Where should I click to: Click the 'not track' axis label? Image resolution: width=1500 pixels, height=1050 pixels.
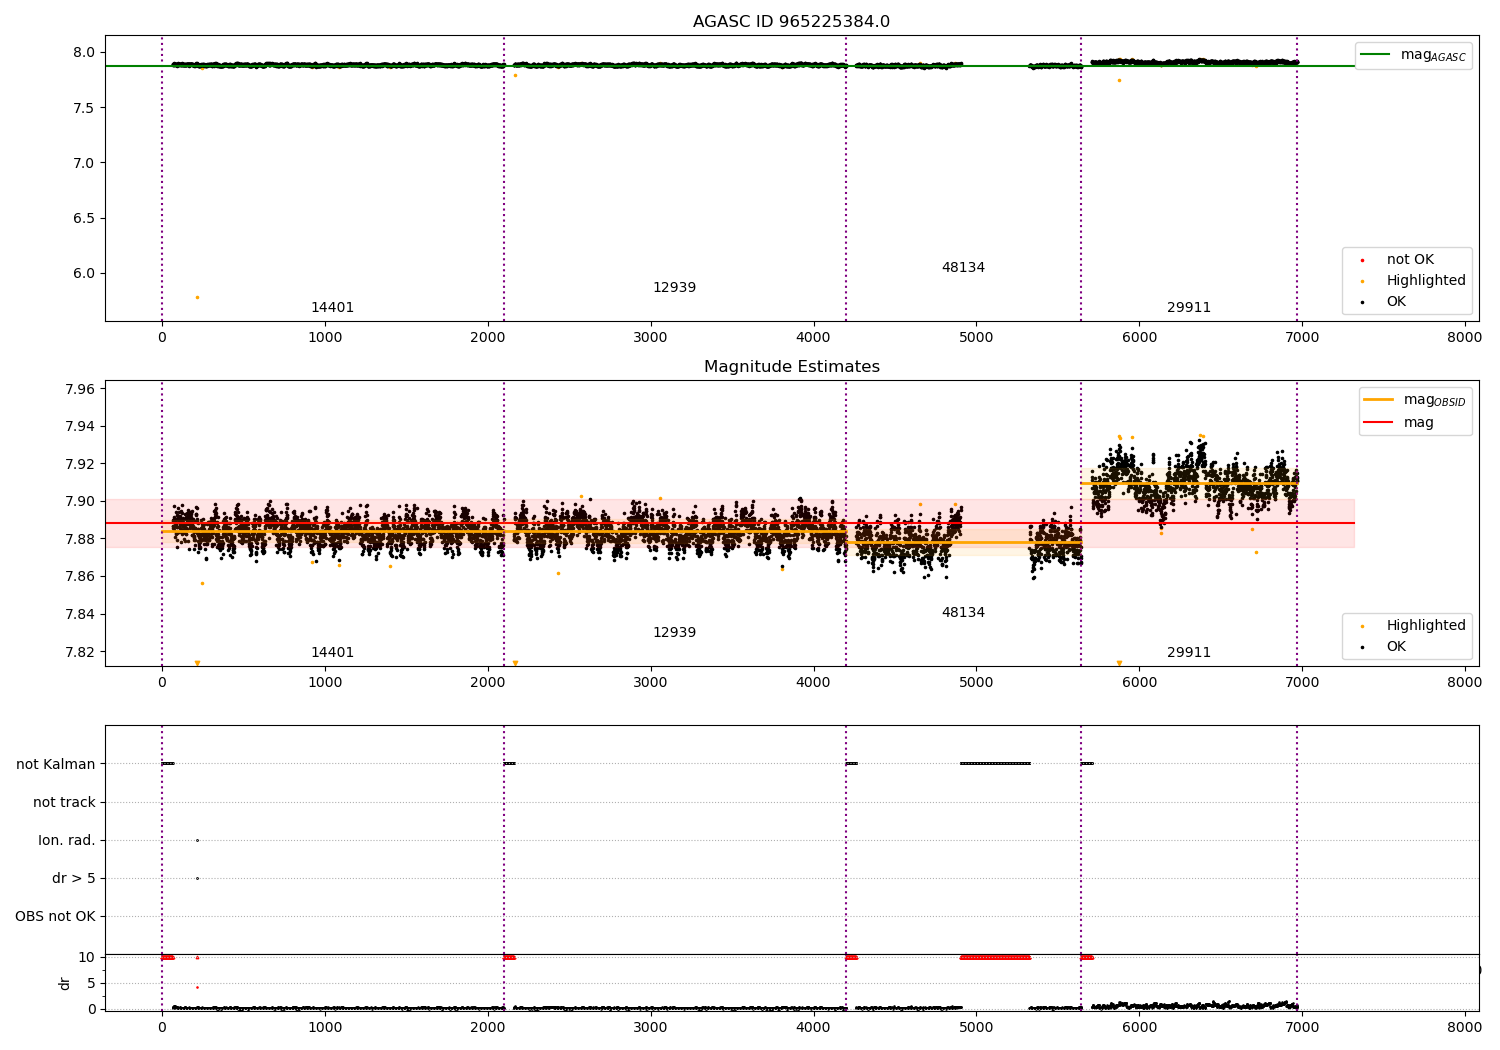[x=64, y=802]
